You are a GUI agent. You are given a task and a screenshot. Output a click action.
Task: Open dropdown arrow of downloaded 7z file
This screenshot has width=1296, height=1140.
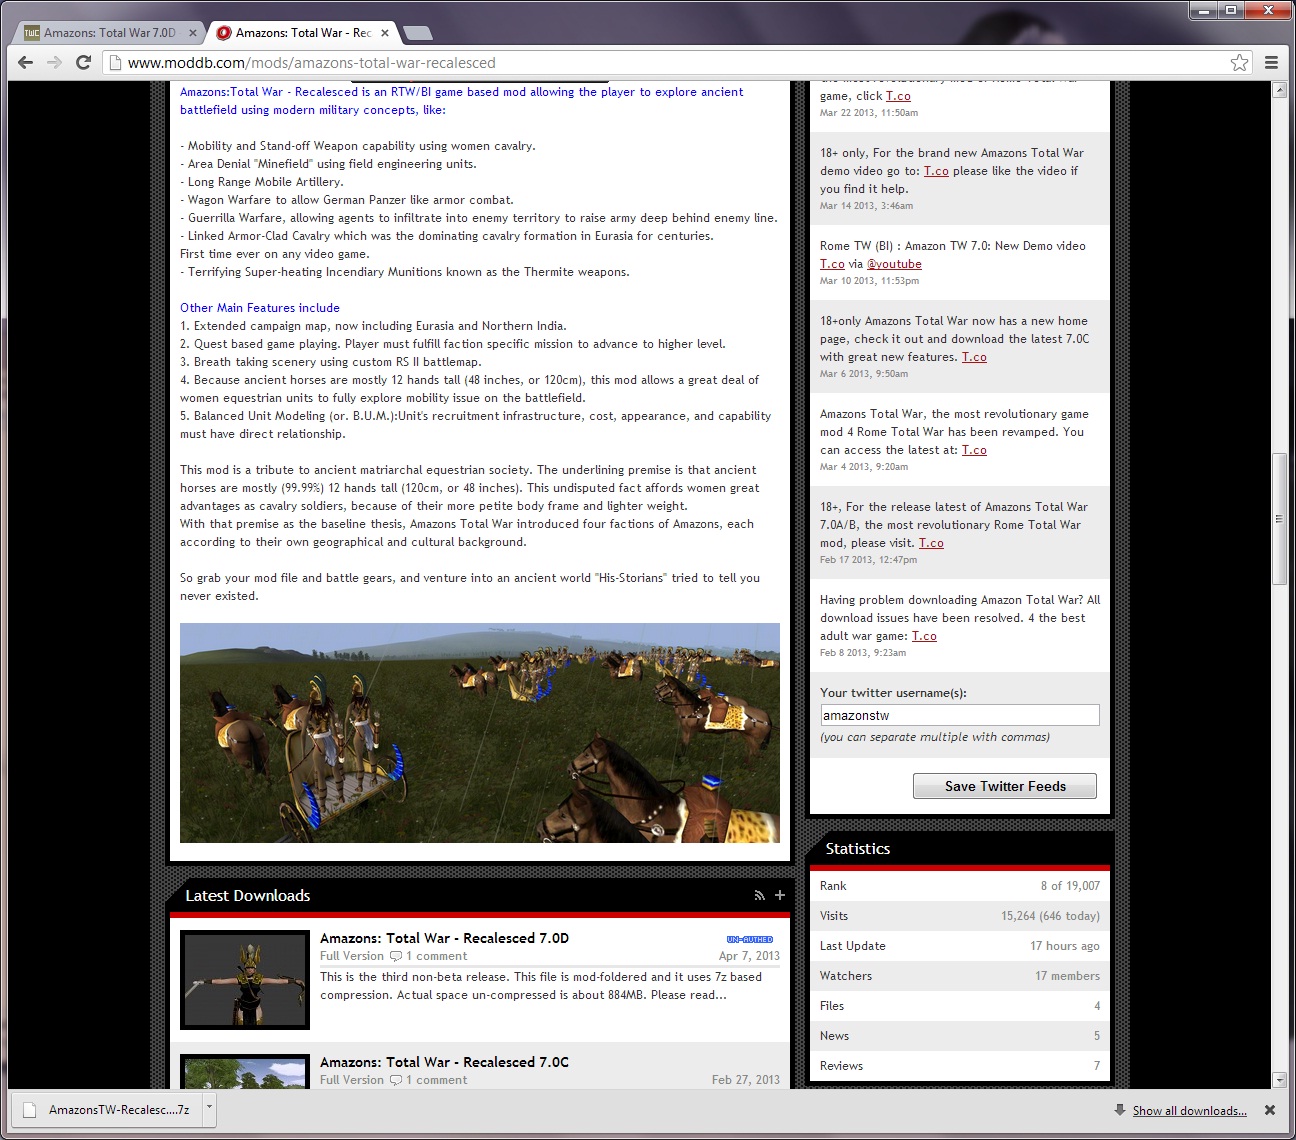(x=209, y=1107)
